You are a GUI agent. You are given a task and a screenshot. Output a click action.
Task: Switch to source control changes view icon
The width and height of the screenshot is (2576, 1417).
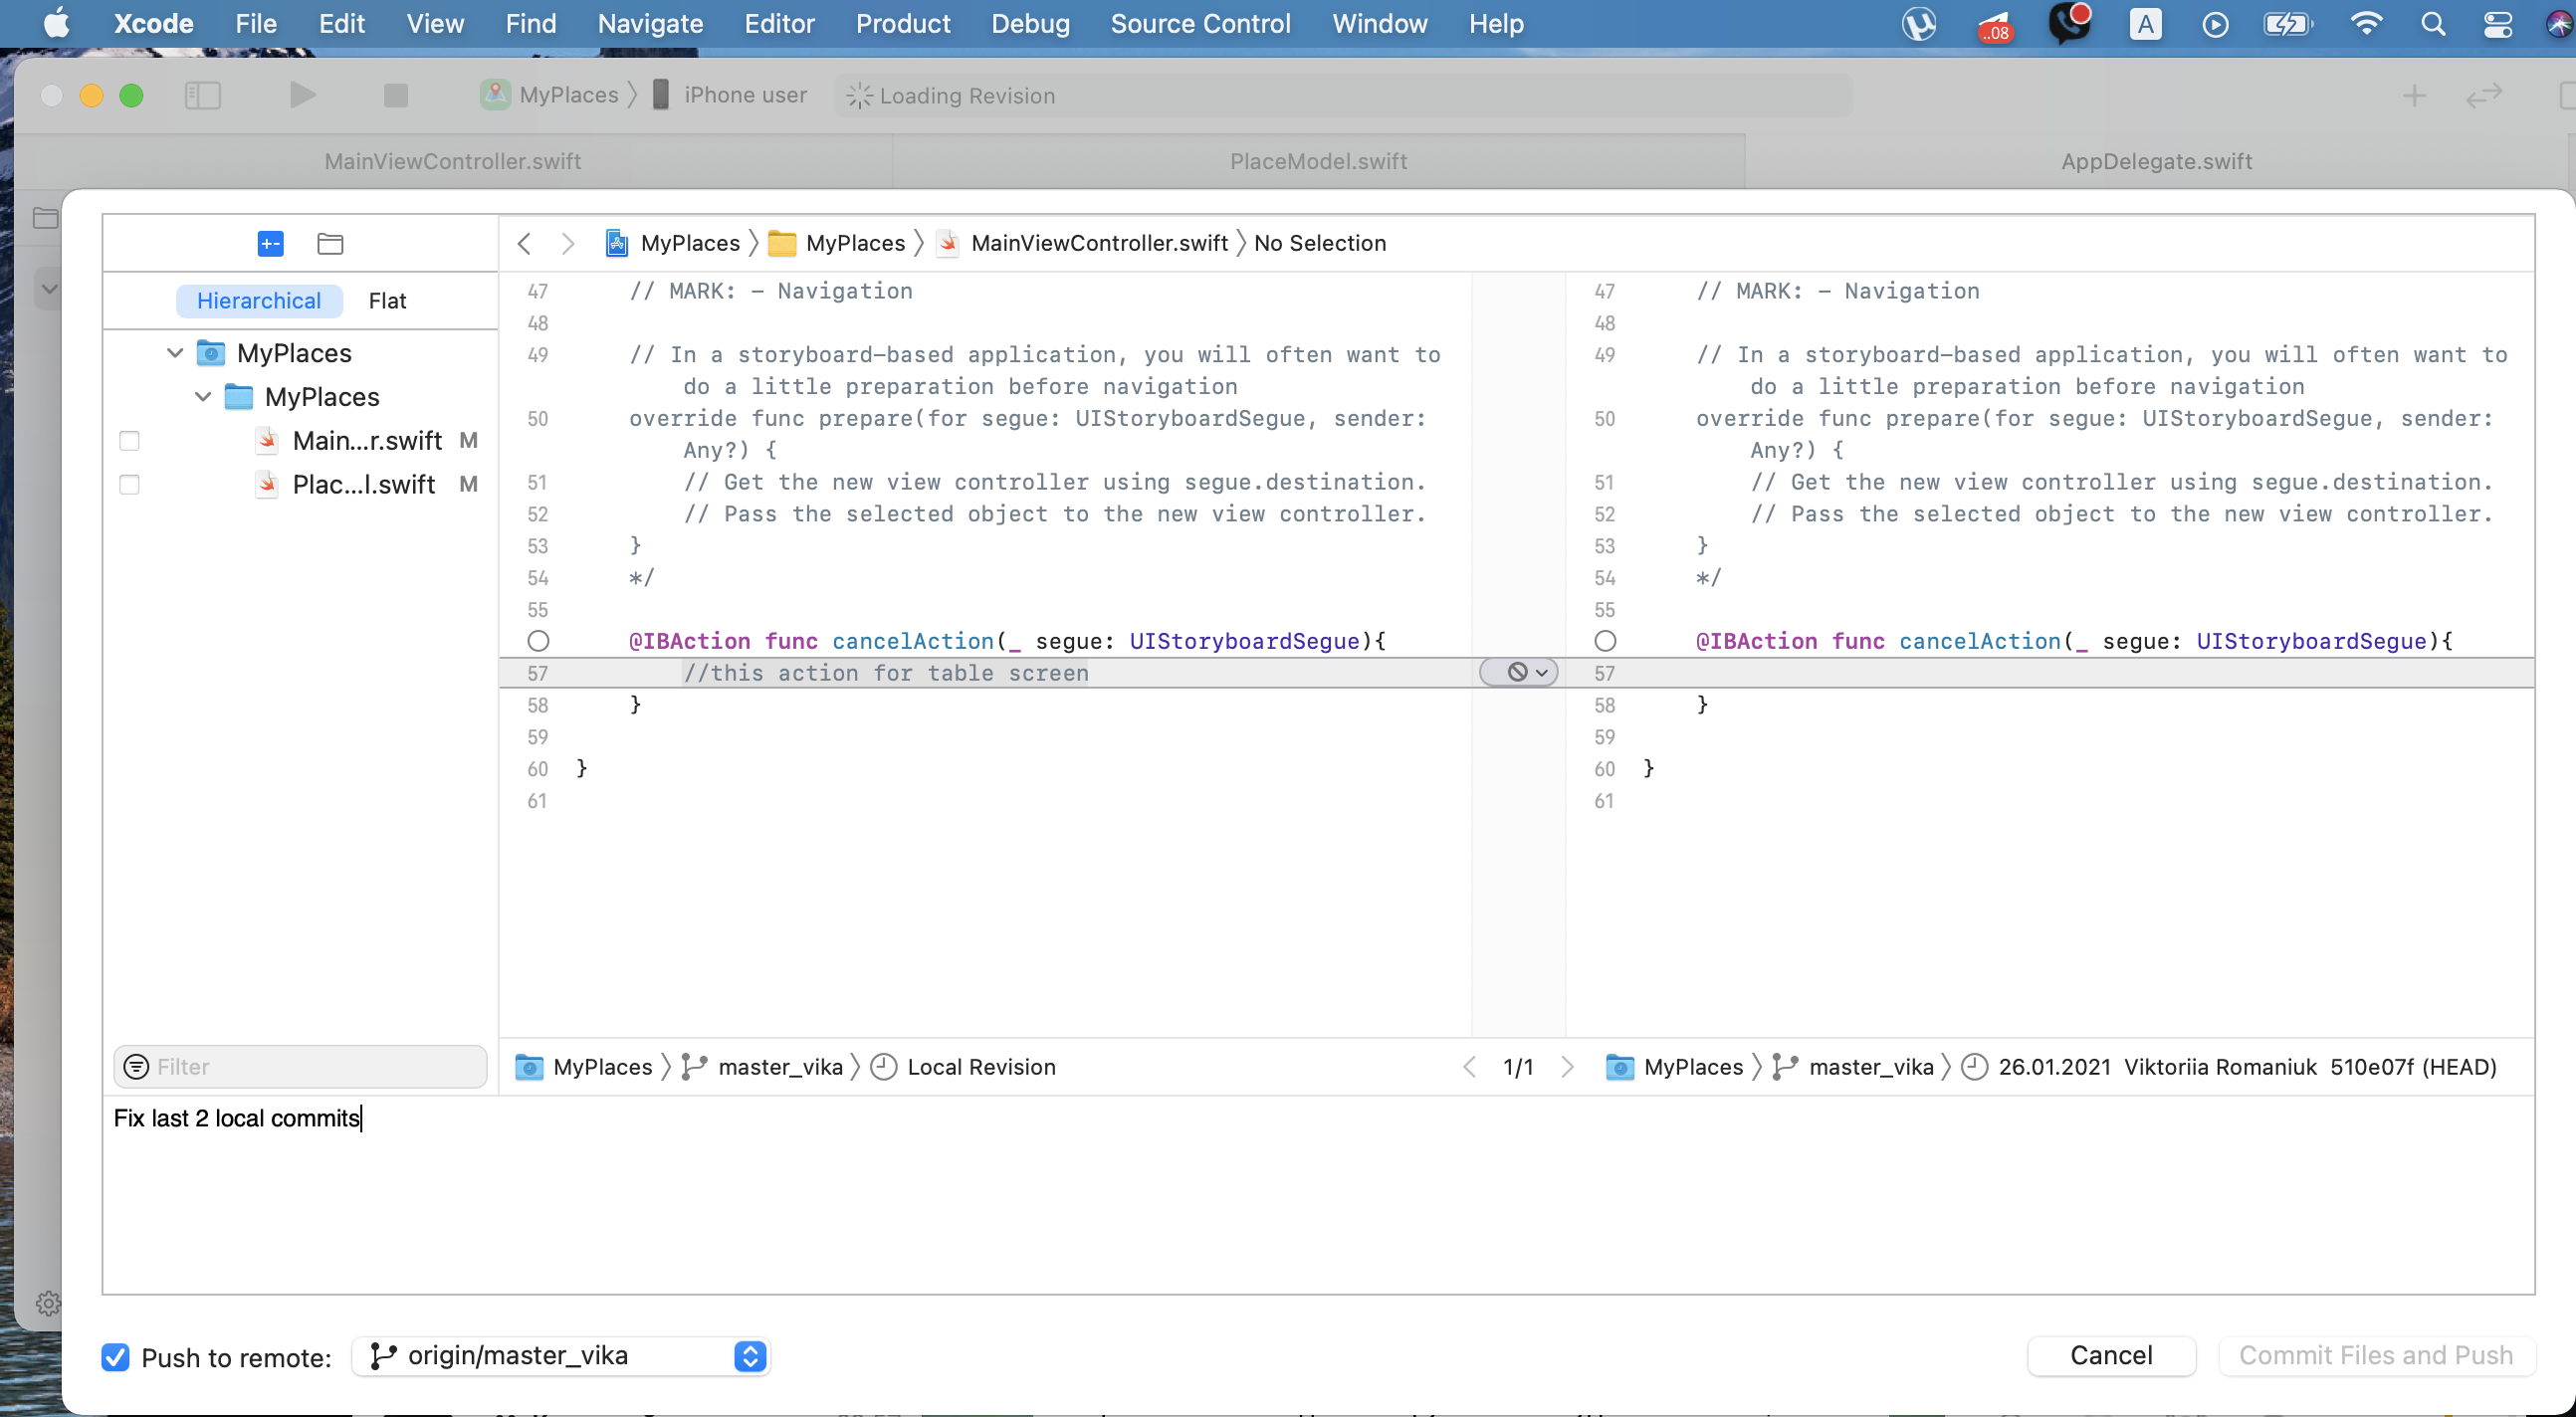pos(270,243)
